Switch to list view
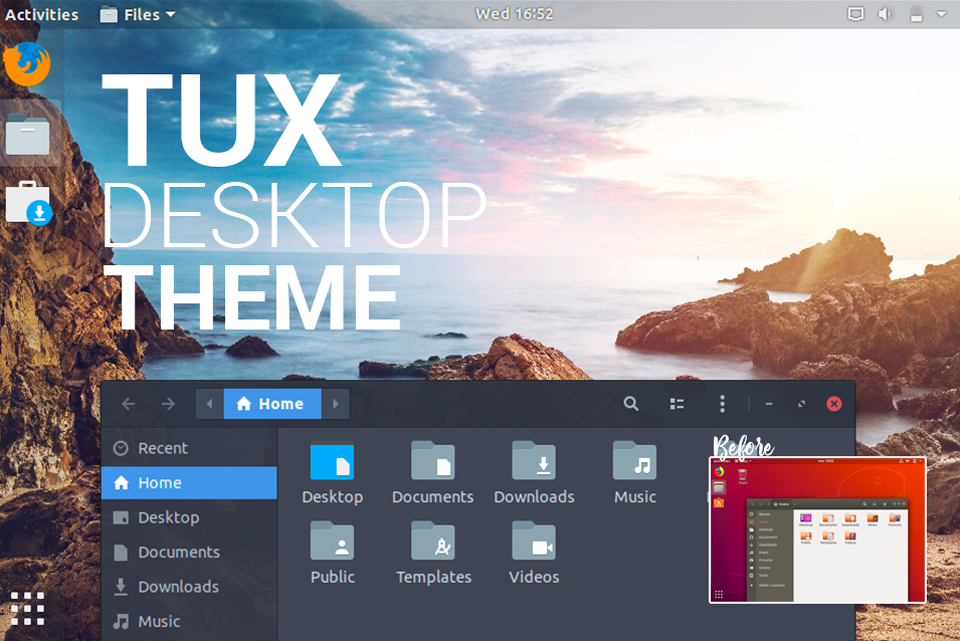The image size is (960, 641). click(x=677, y=403)
